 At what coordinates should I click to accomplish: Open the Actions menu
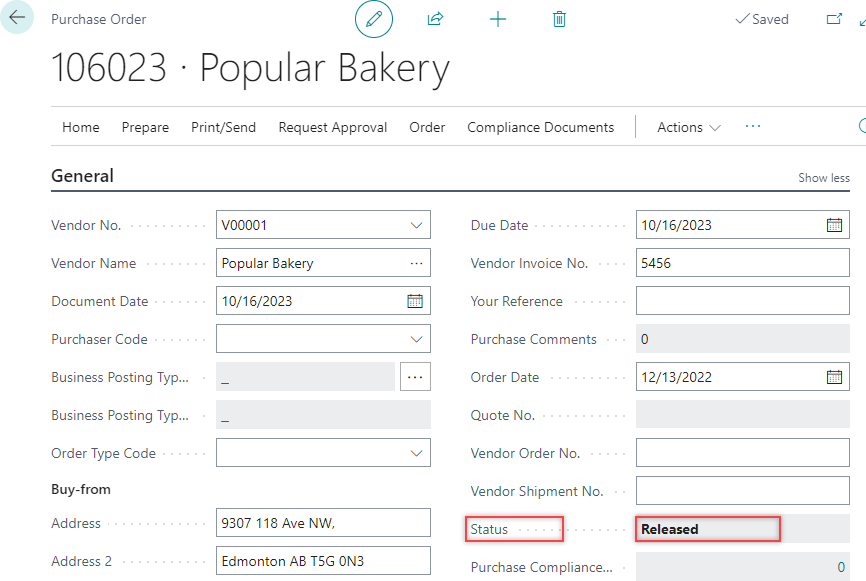688,127
